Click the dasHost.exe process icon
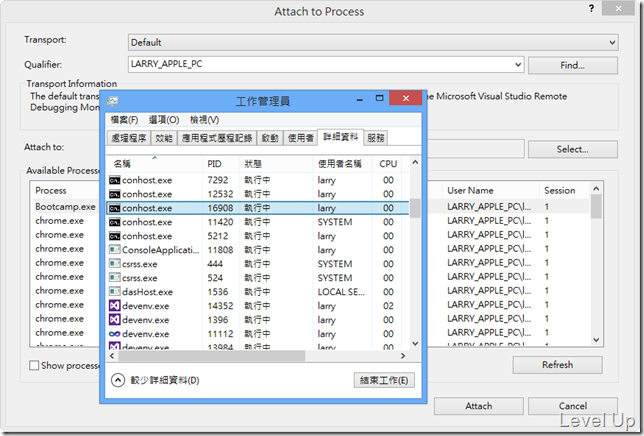Screen dimensions: 644x436 pyautogui.click(x=115, y=291)
